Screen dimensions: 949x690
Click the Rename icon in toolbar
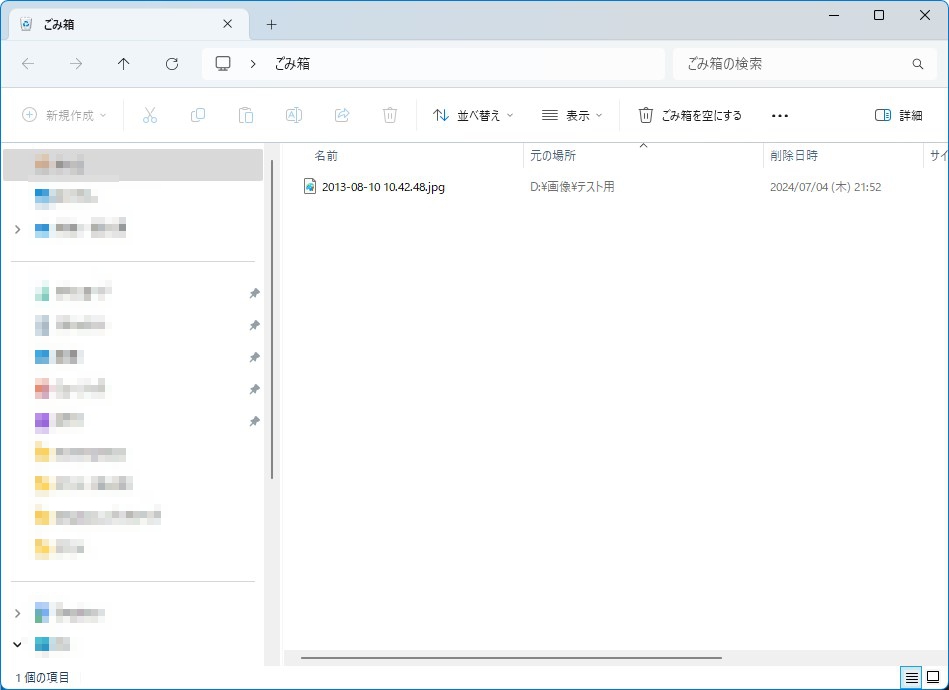pyautogui.click(x=294, y=115)
